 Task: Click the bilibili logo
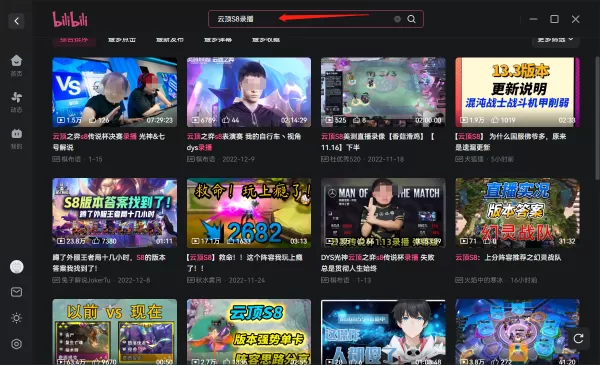70,19
